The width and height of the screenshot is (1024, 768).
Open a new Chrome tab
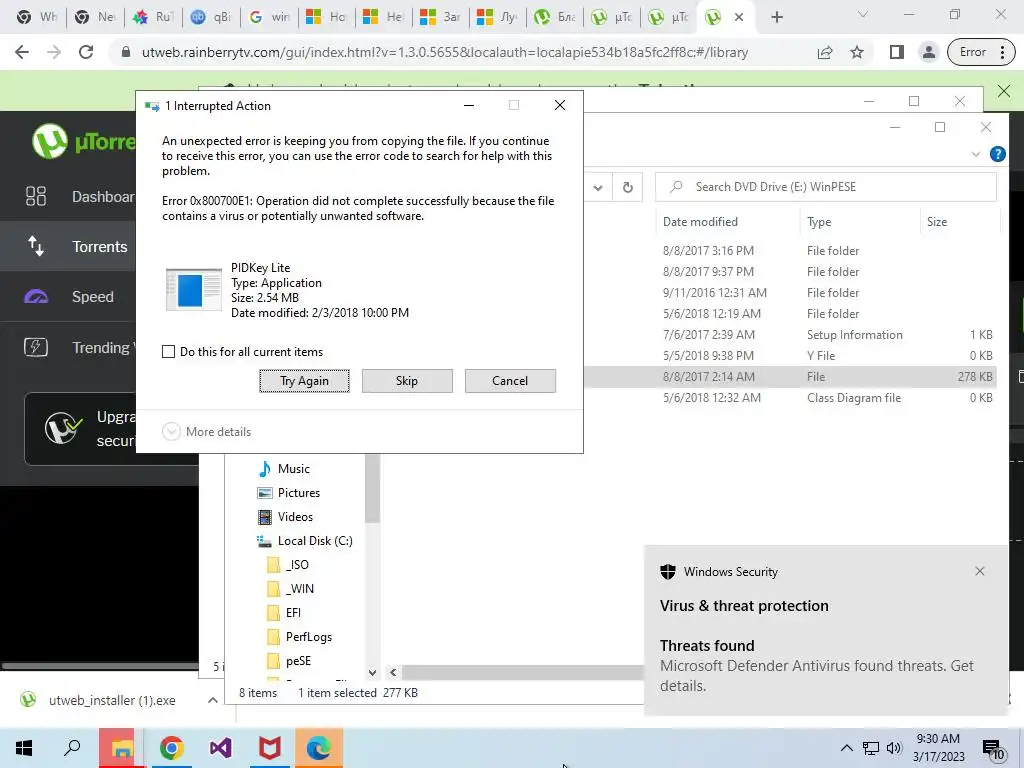[776, 17]
